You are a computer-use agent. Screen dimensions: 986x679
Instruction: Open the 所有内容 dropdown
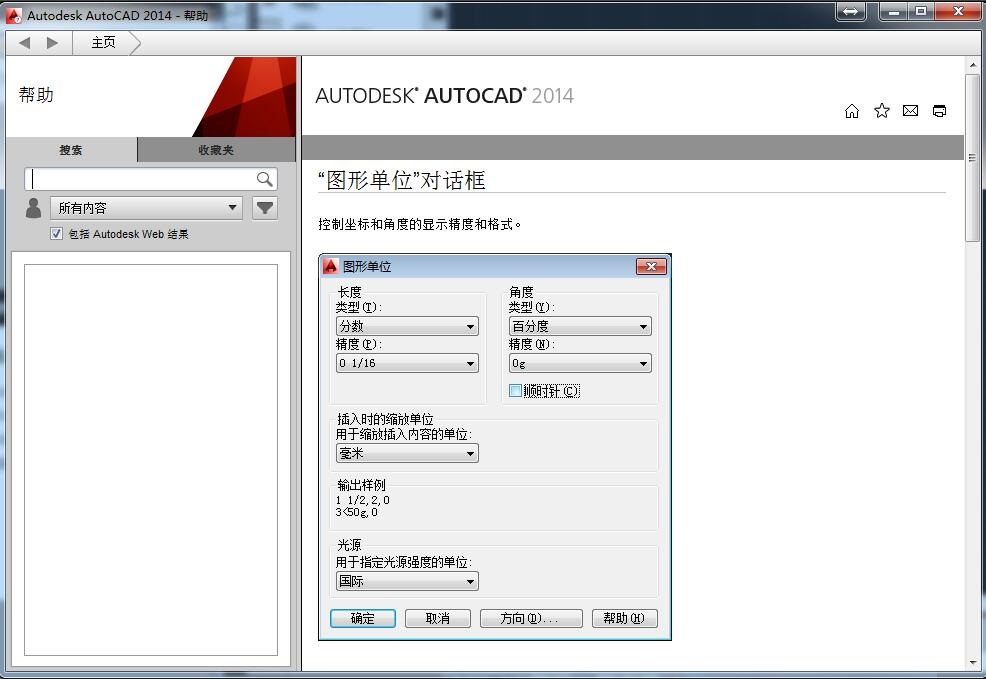tap(146, 207)
